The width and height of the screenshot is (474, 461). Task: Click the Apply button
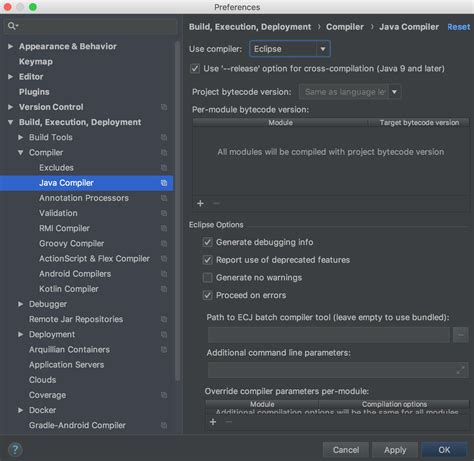(x=395, y=450)
